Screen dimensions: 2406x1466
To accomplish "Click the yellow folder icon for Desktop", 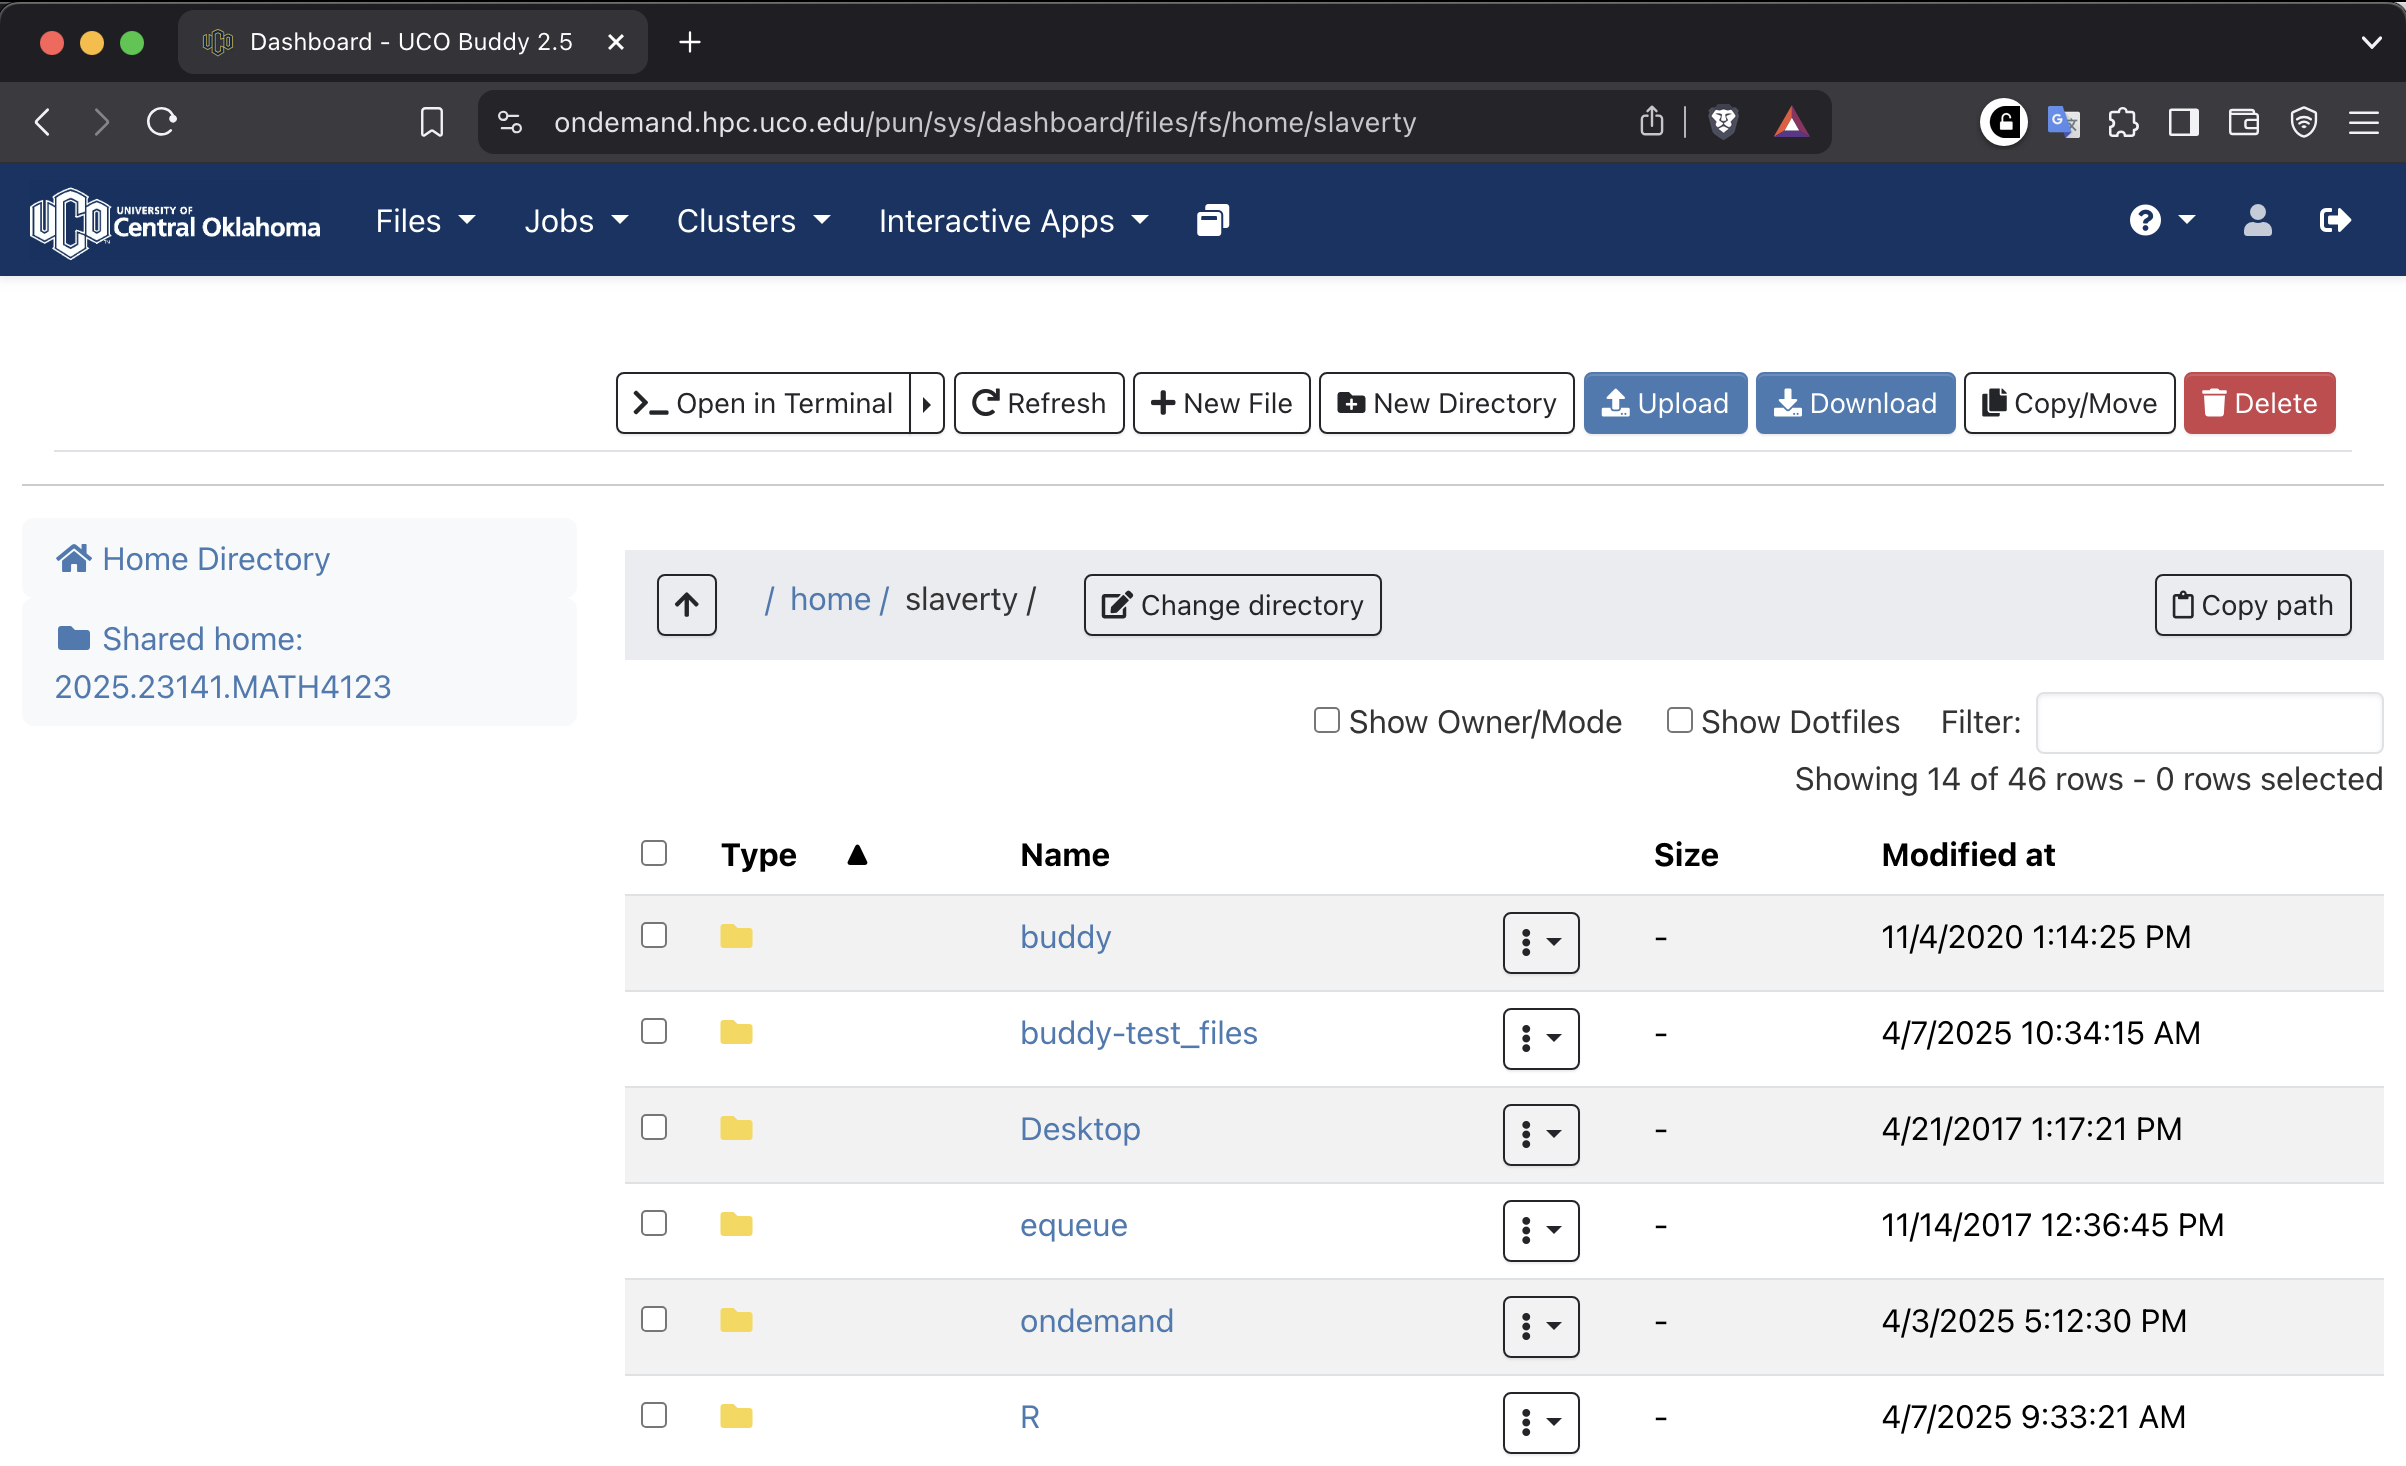I will point(736,1129).
